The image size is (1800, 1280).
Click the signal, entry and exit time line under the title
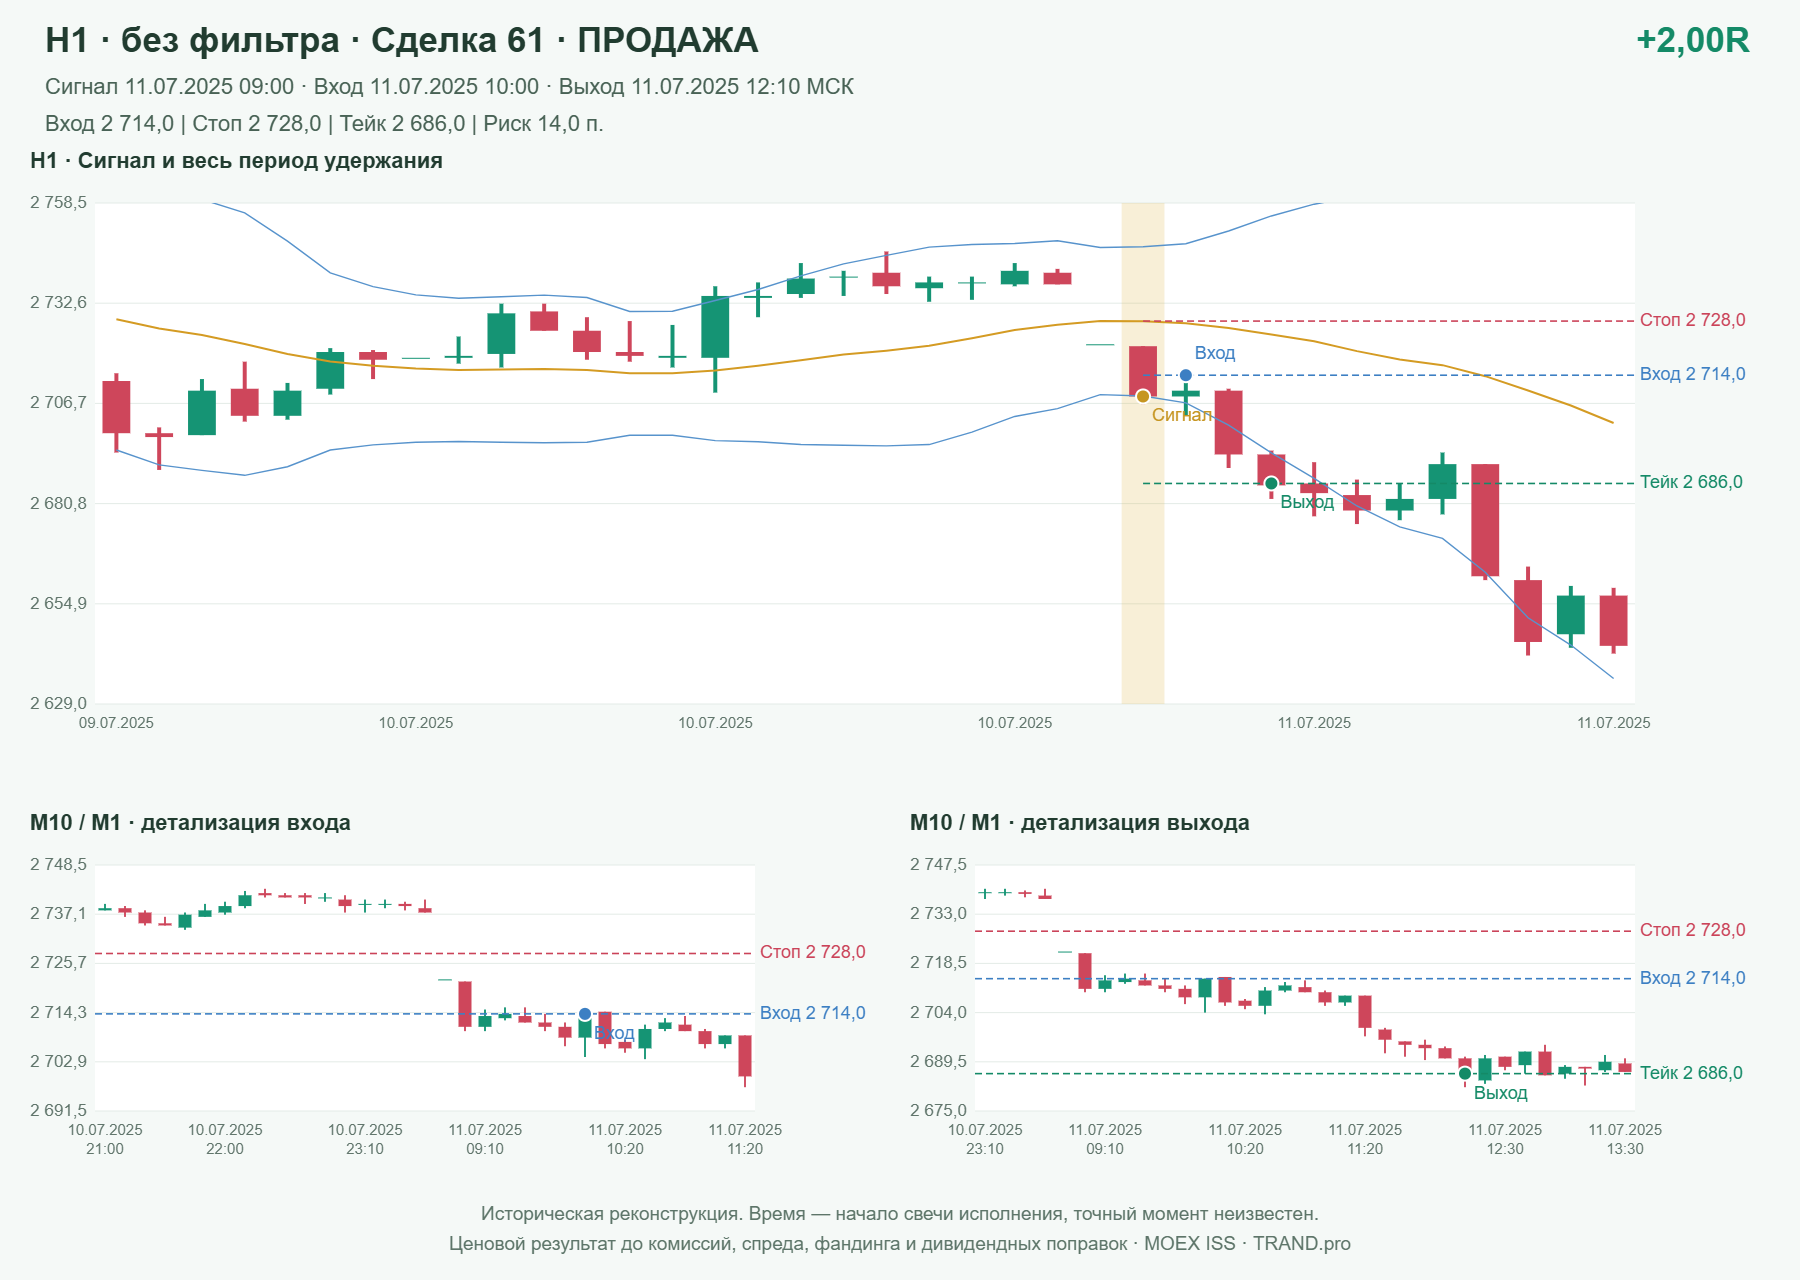click(449, 87)
